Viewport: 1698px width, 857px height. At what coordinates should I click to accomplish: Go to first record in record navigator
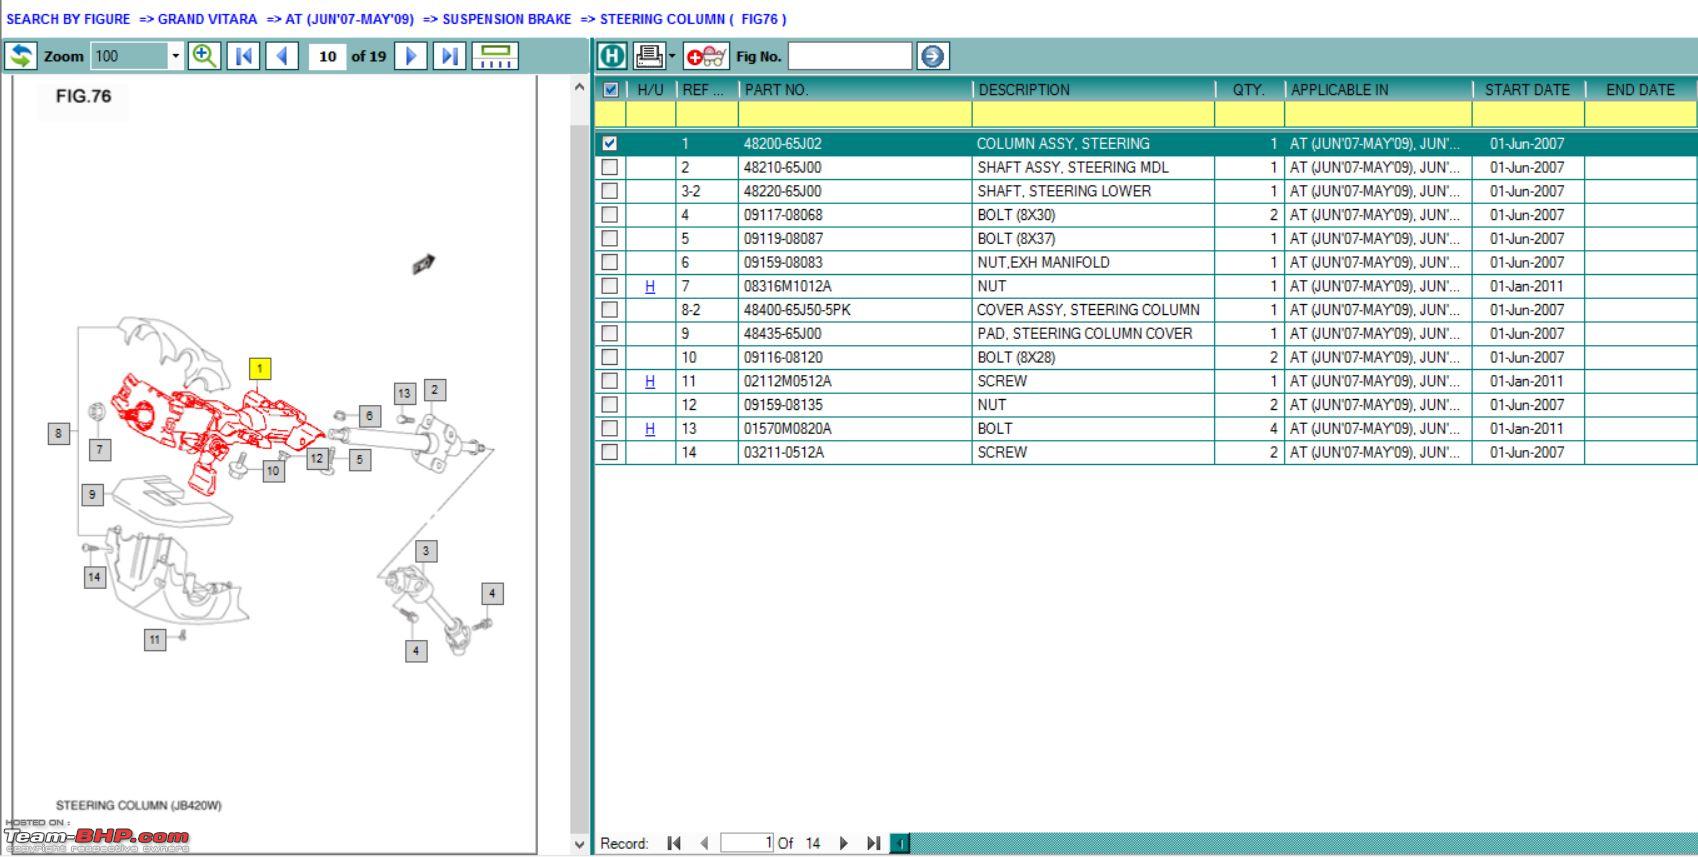tap(674, 843)
